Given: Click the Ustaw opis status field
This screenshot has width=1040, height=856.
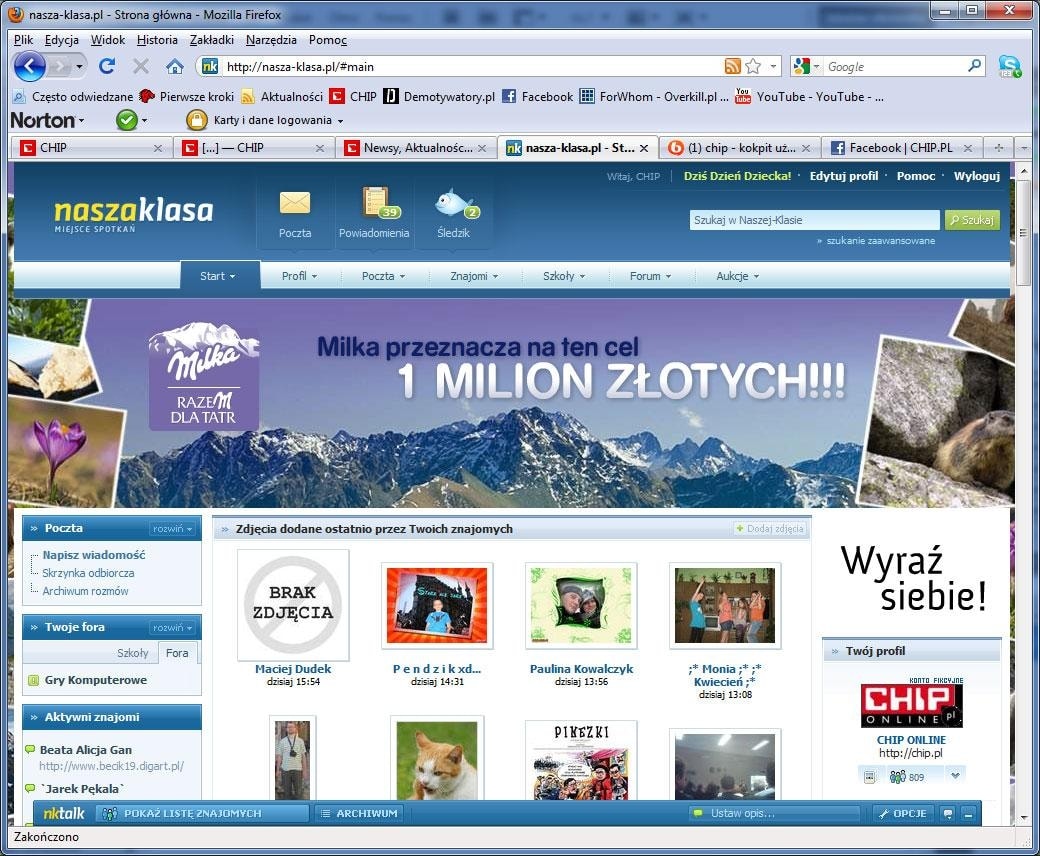Looking at the screenshot, I should tap(775, 814).
